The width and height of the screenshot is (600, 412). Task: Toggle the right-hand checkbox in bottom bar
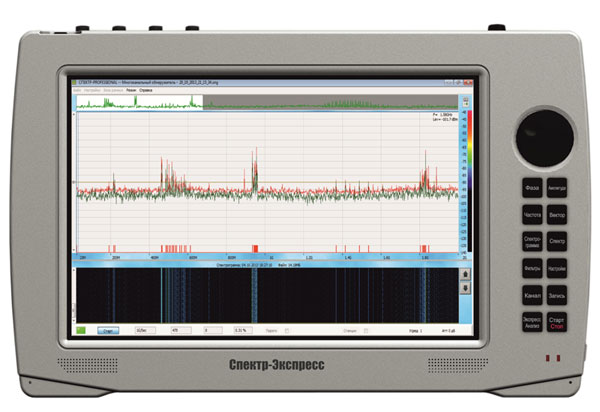pos(366,331)
